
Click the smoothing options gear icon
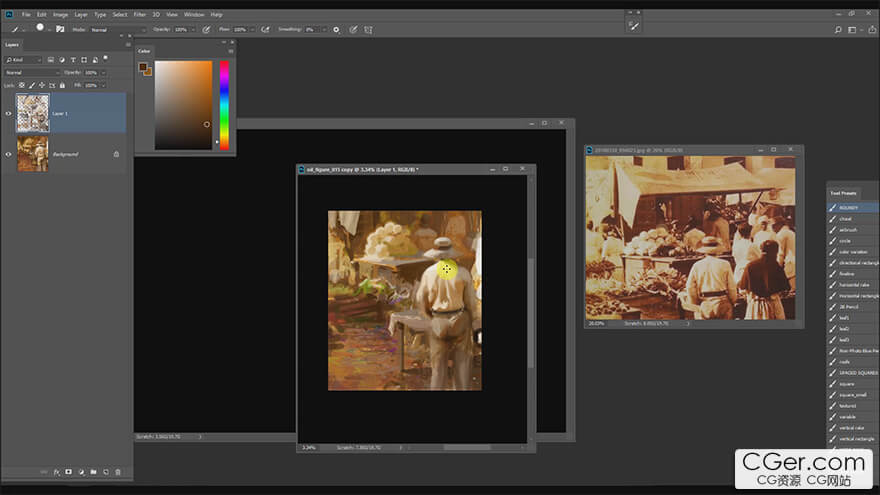(x=336, y=30)
